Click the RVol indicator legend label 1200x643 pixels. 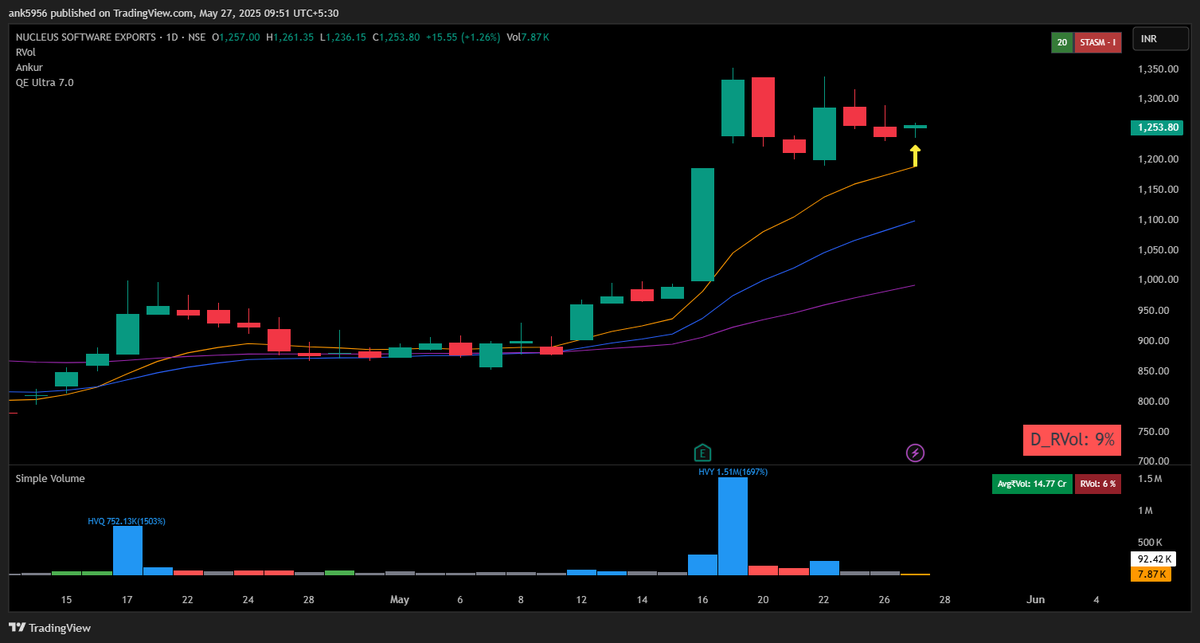pyautogui.click(x=25, y=52)
